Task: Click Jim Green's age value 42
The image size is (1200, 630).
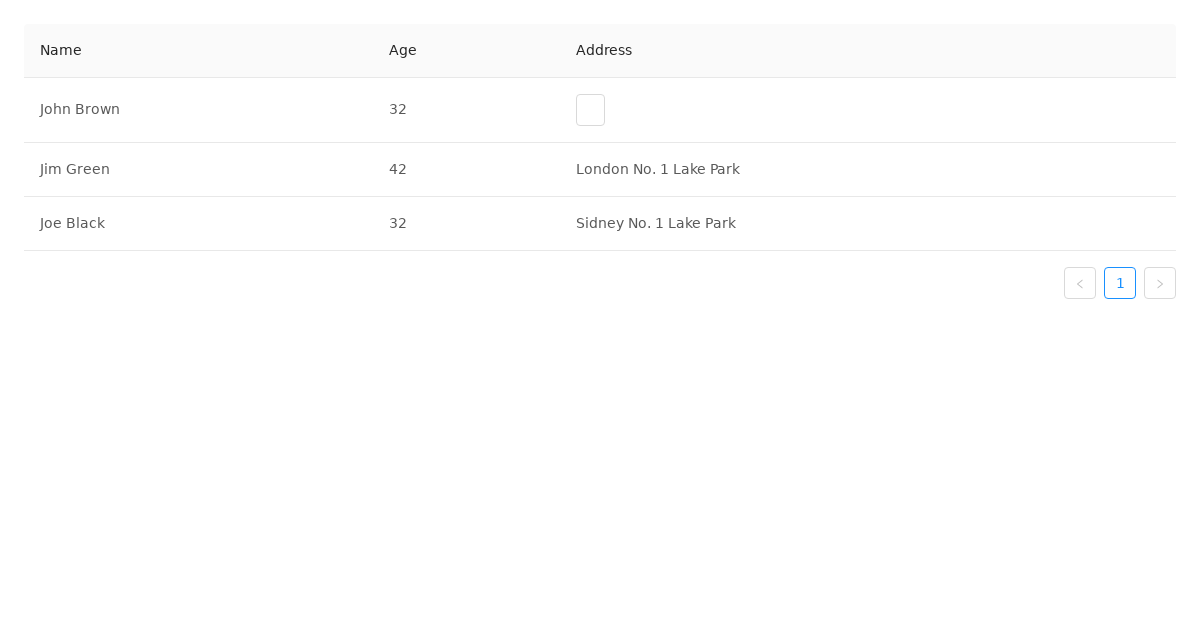Action: pos(398,169)
